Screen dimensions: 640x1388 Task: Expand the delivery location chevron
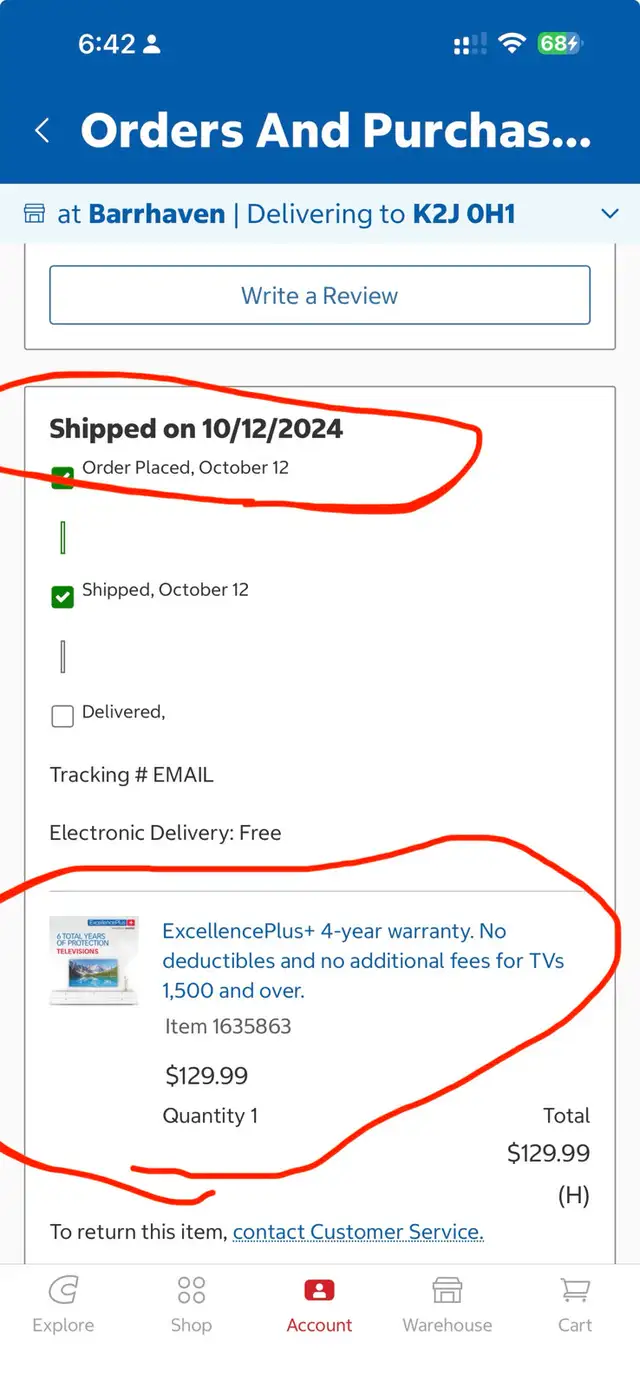pyautogui.click(x=609, y=213)
